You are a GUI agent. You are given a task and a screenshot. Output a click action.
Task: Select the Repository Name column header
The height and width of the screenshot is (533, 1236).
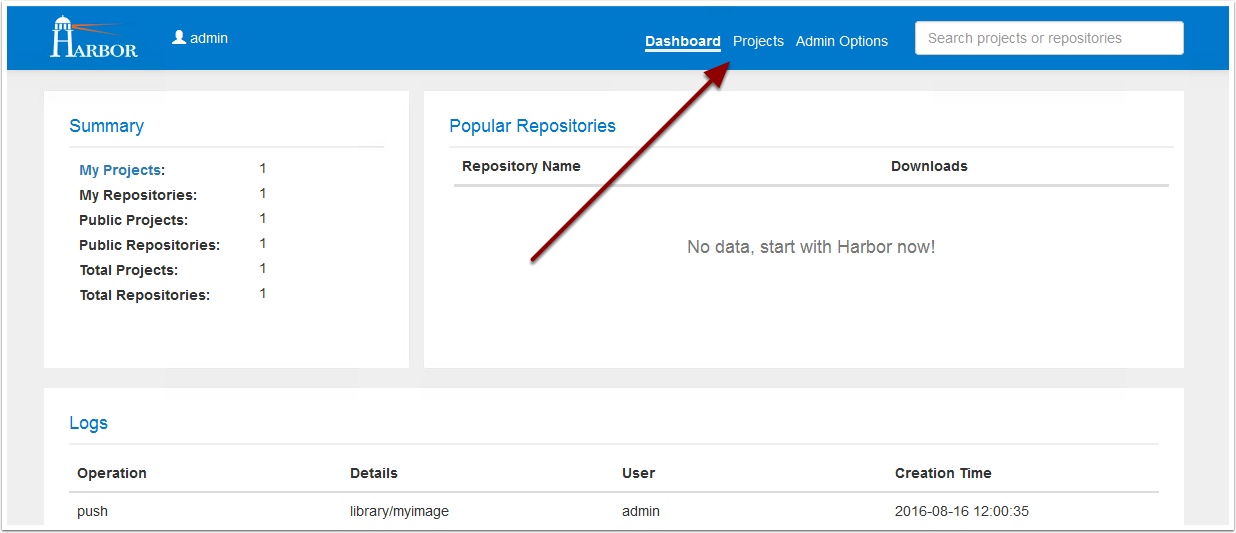(521, 166)
